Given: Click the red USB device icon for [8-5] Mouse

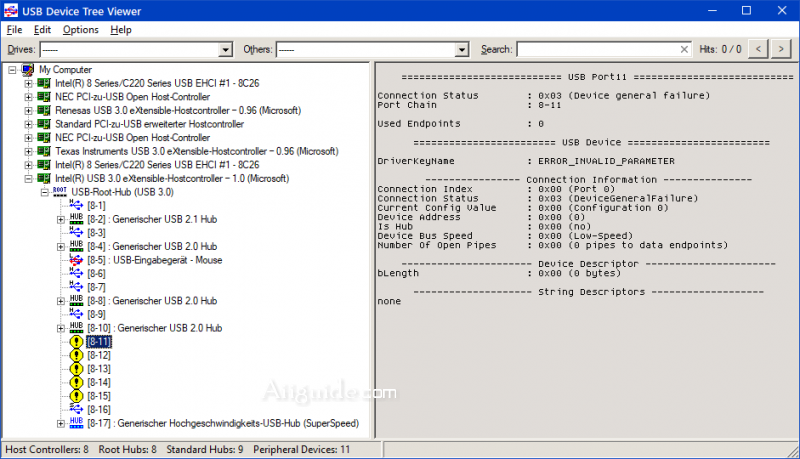Looking at the screenshot, I should tap(76, 260).
